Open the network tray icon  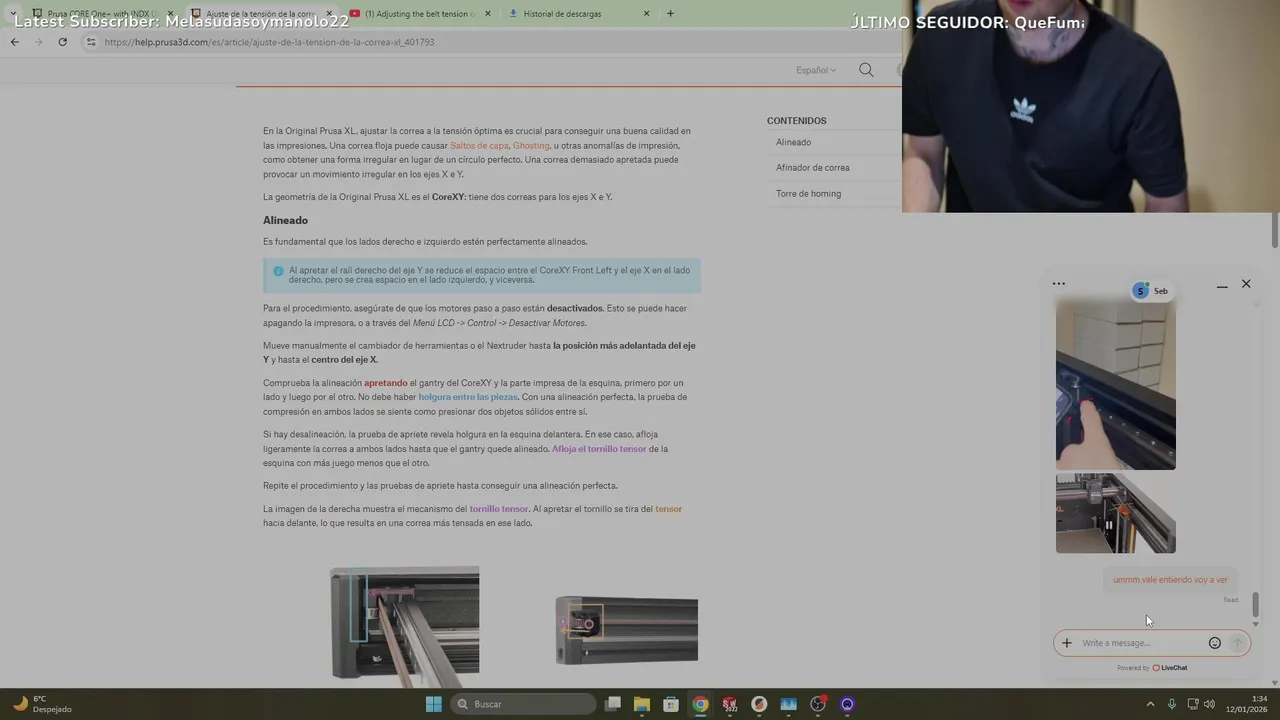(1192, 704)
